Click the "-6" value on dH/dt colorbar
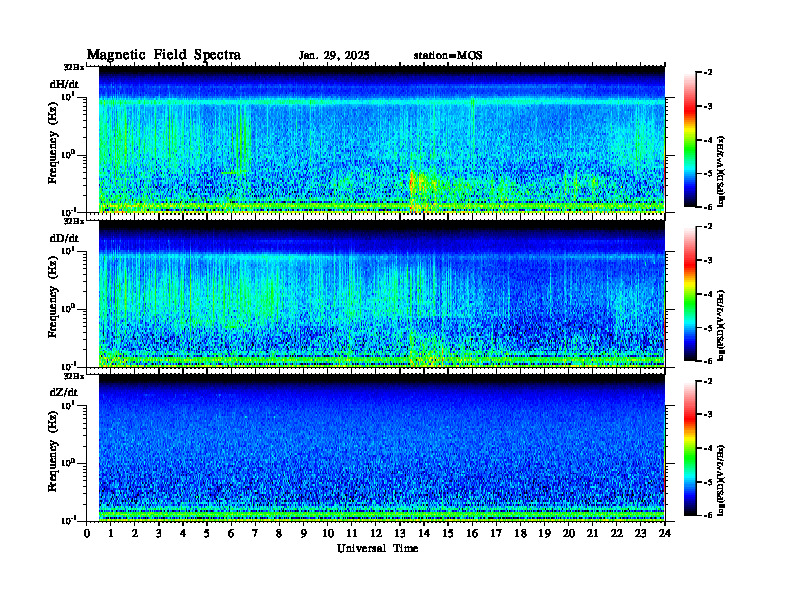The image size is (792, 612). (x=708, y=207)
